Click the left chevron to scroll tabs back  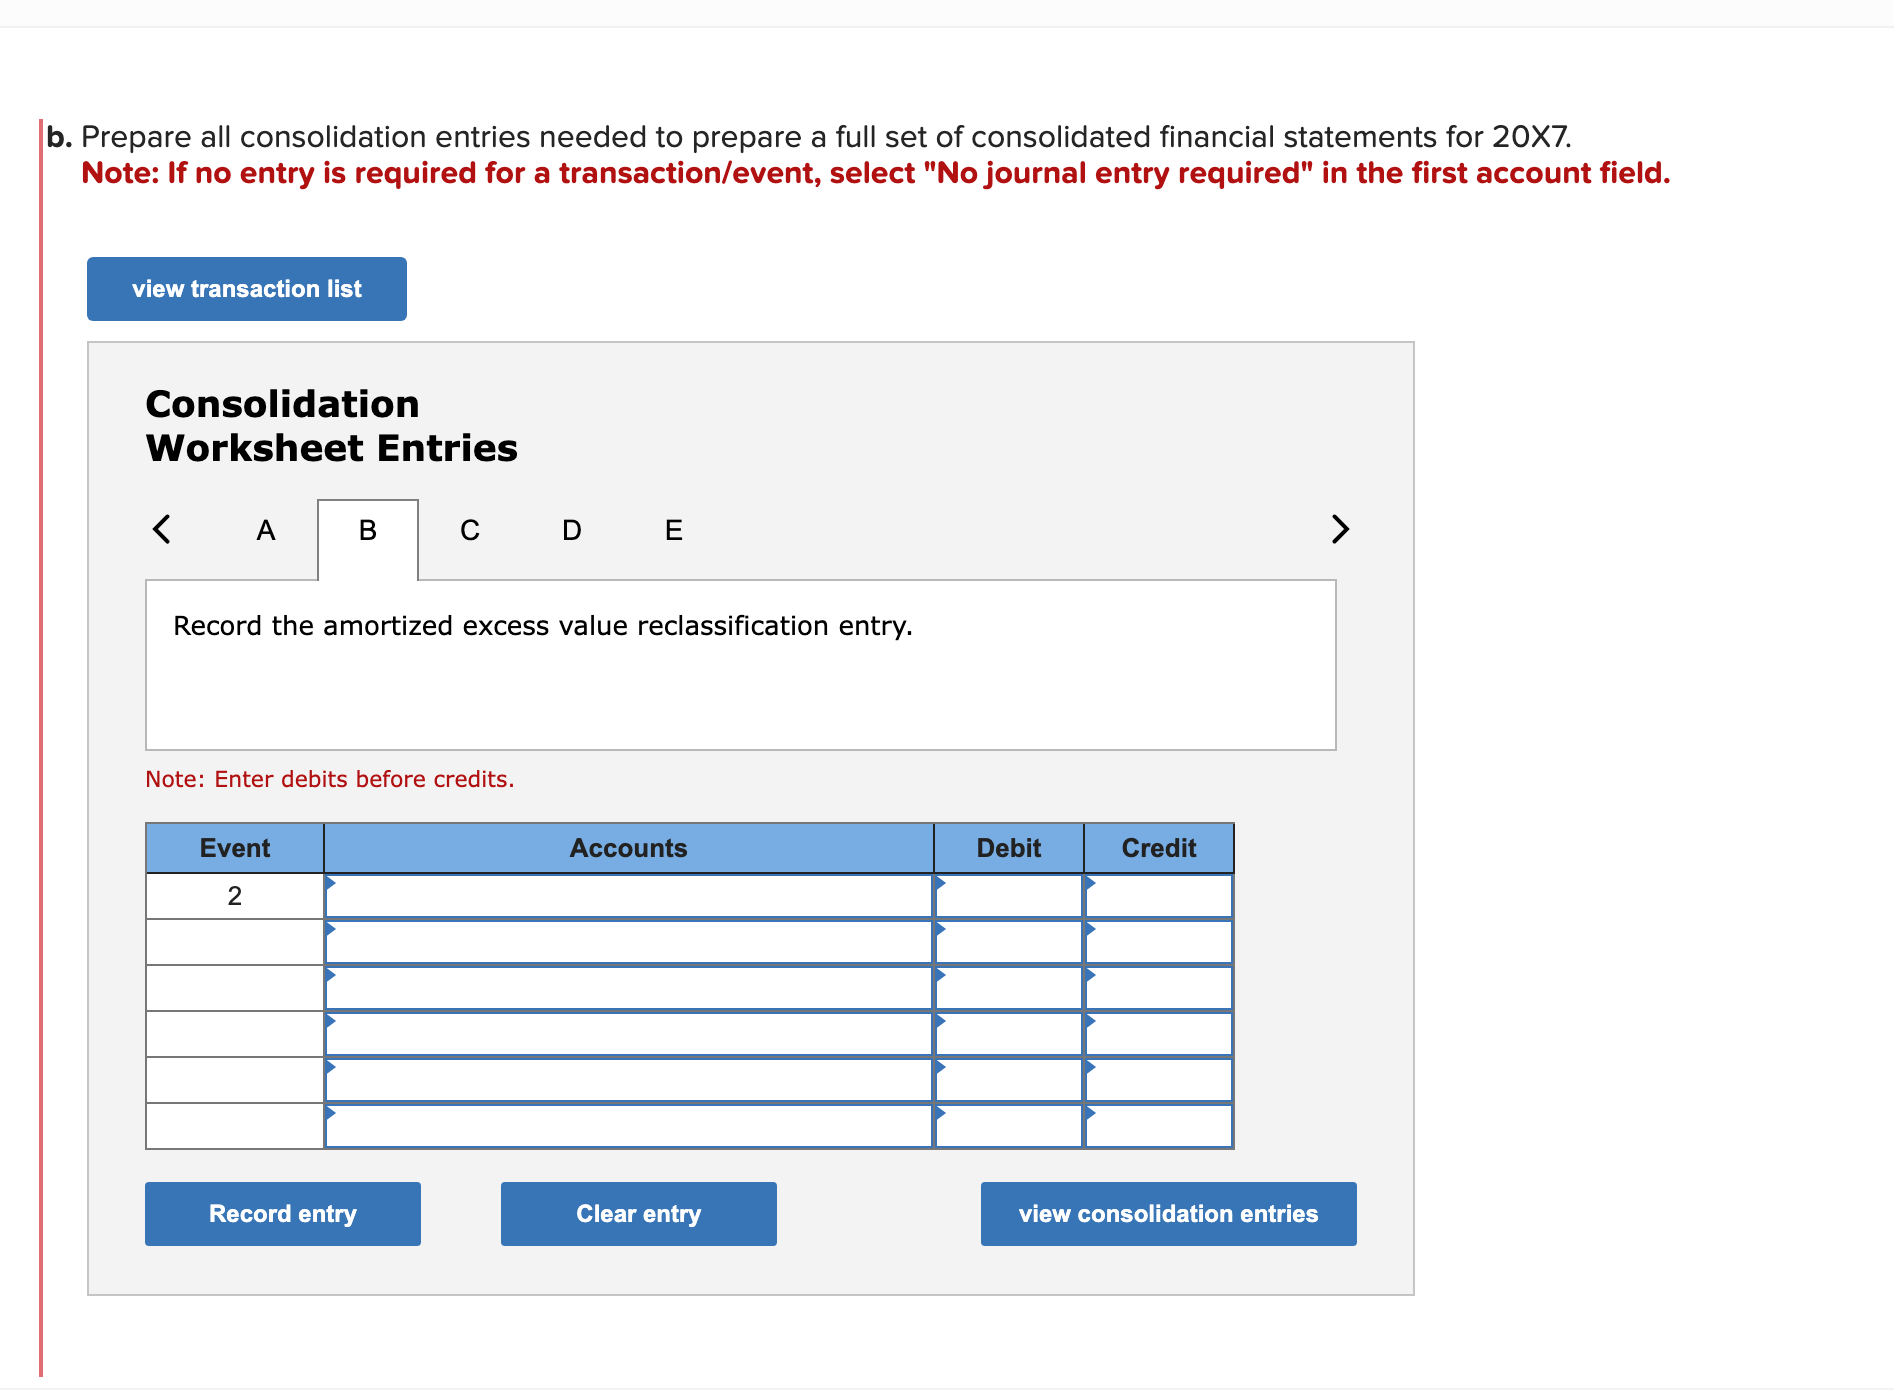[162, 529]
